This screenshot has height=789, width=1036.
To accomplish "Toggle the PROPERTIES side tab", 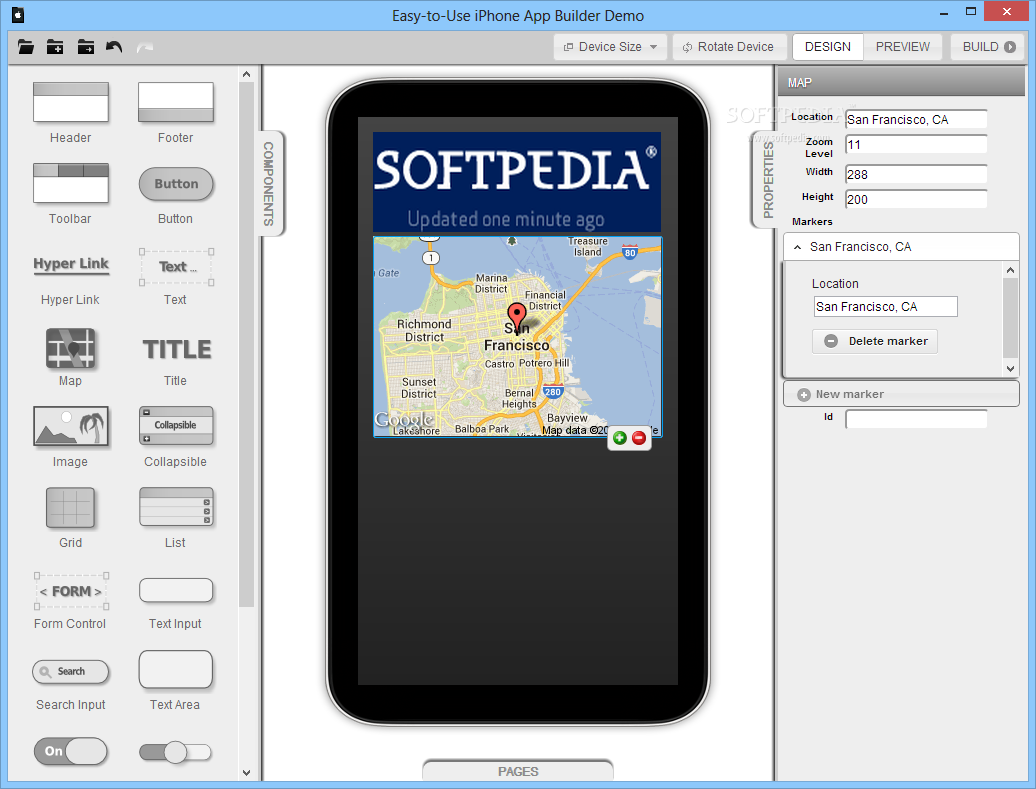I will click(766, 178).
